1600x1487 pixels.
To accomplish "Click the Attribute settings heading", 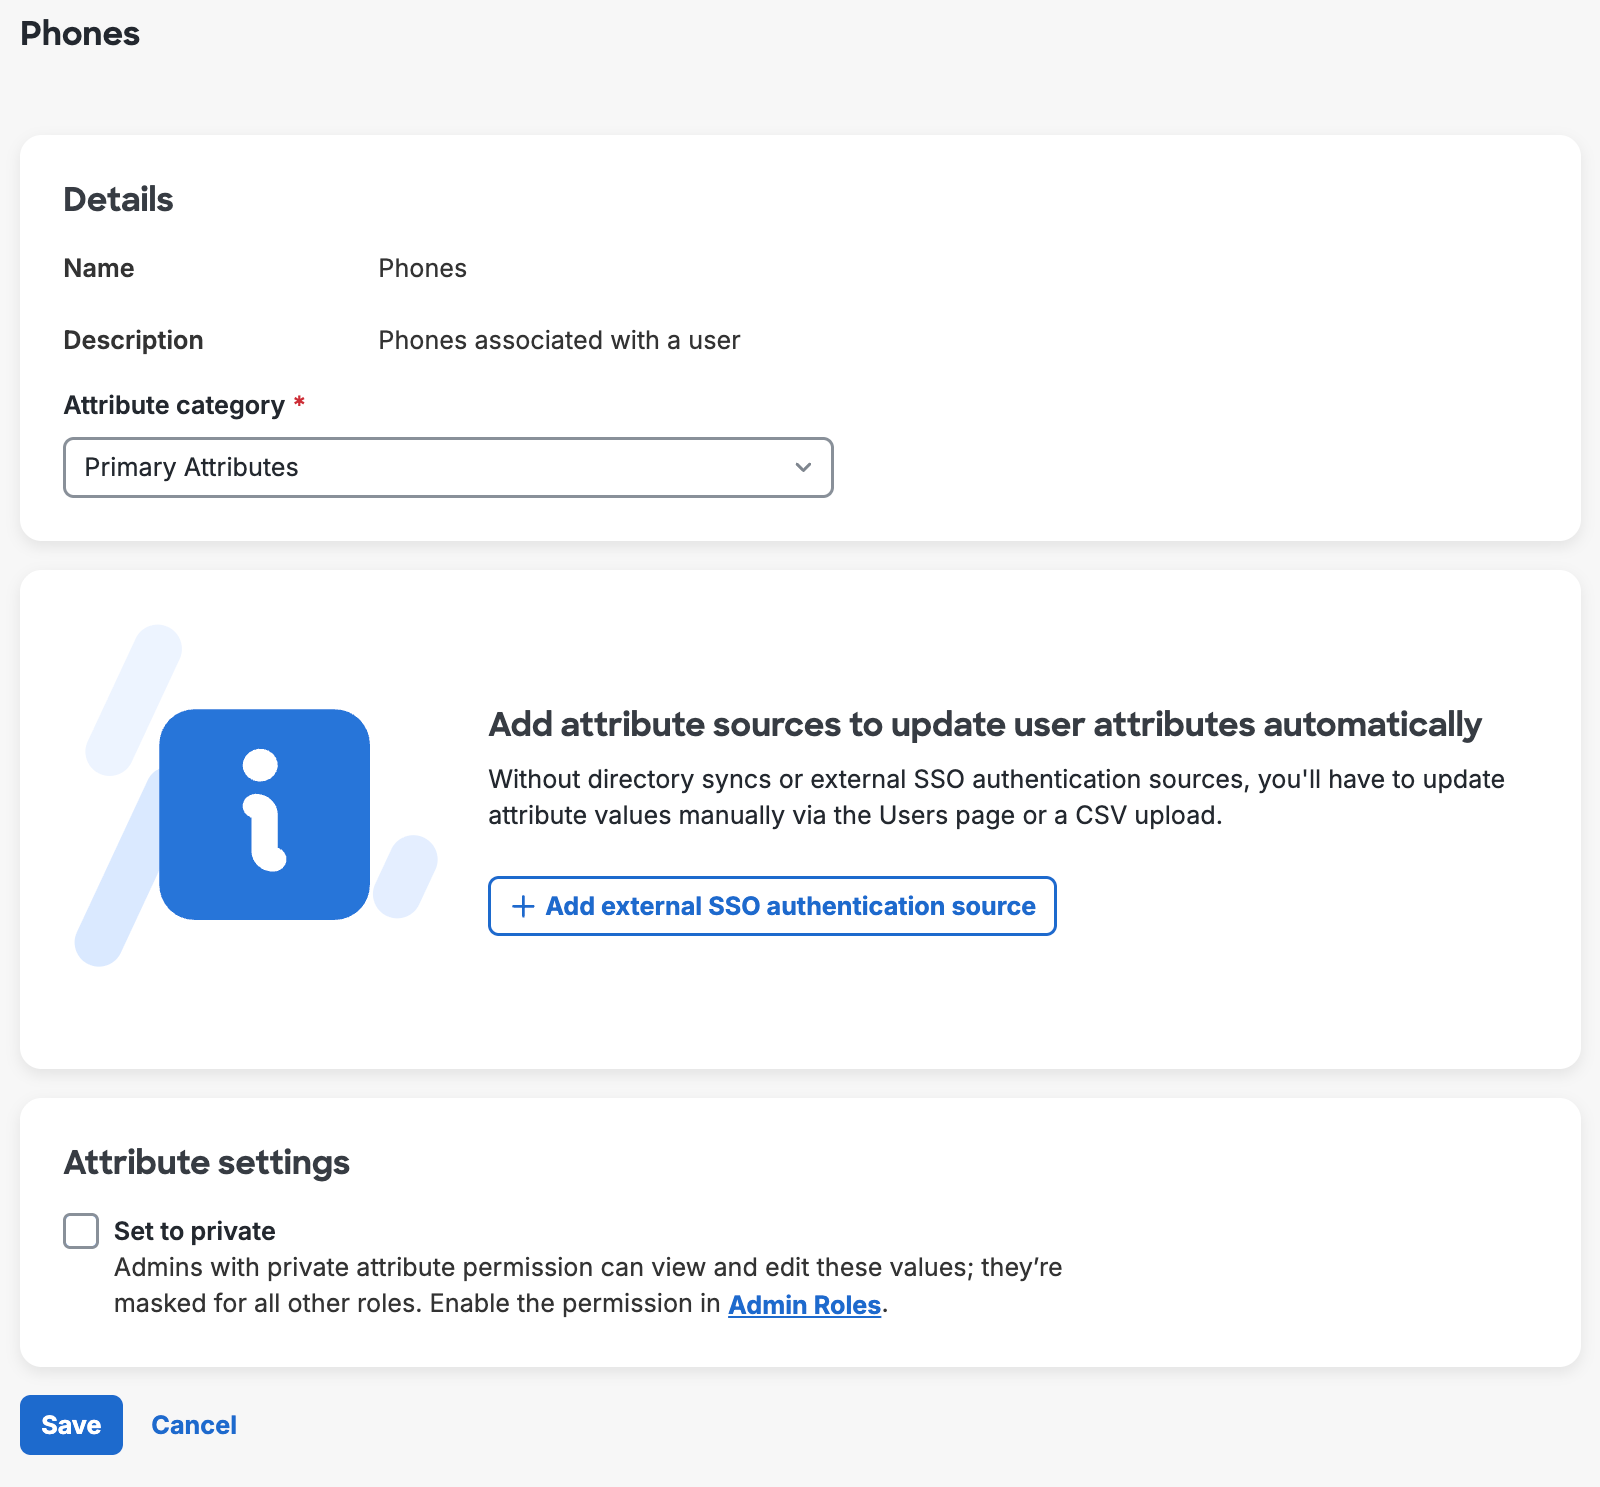I will coord(206,1162).
